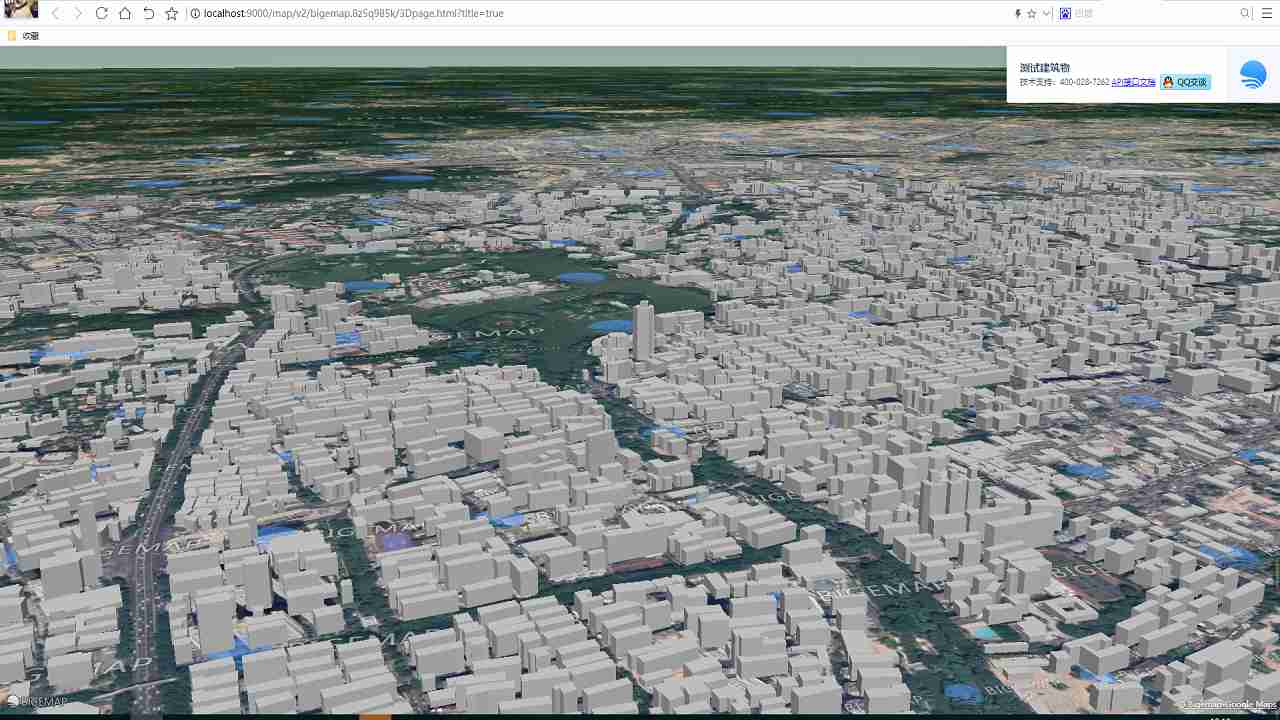Image resolution: width=1280 pixels, height=720 pixels.
Task: Click the QQ chat button
Action: (x=1185, y=82)
